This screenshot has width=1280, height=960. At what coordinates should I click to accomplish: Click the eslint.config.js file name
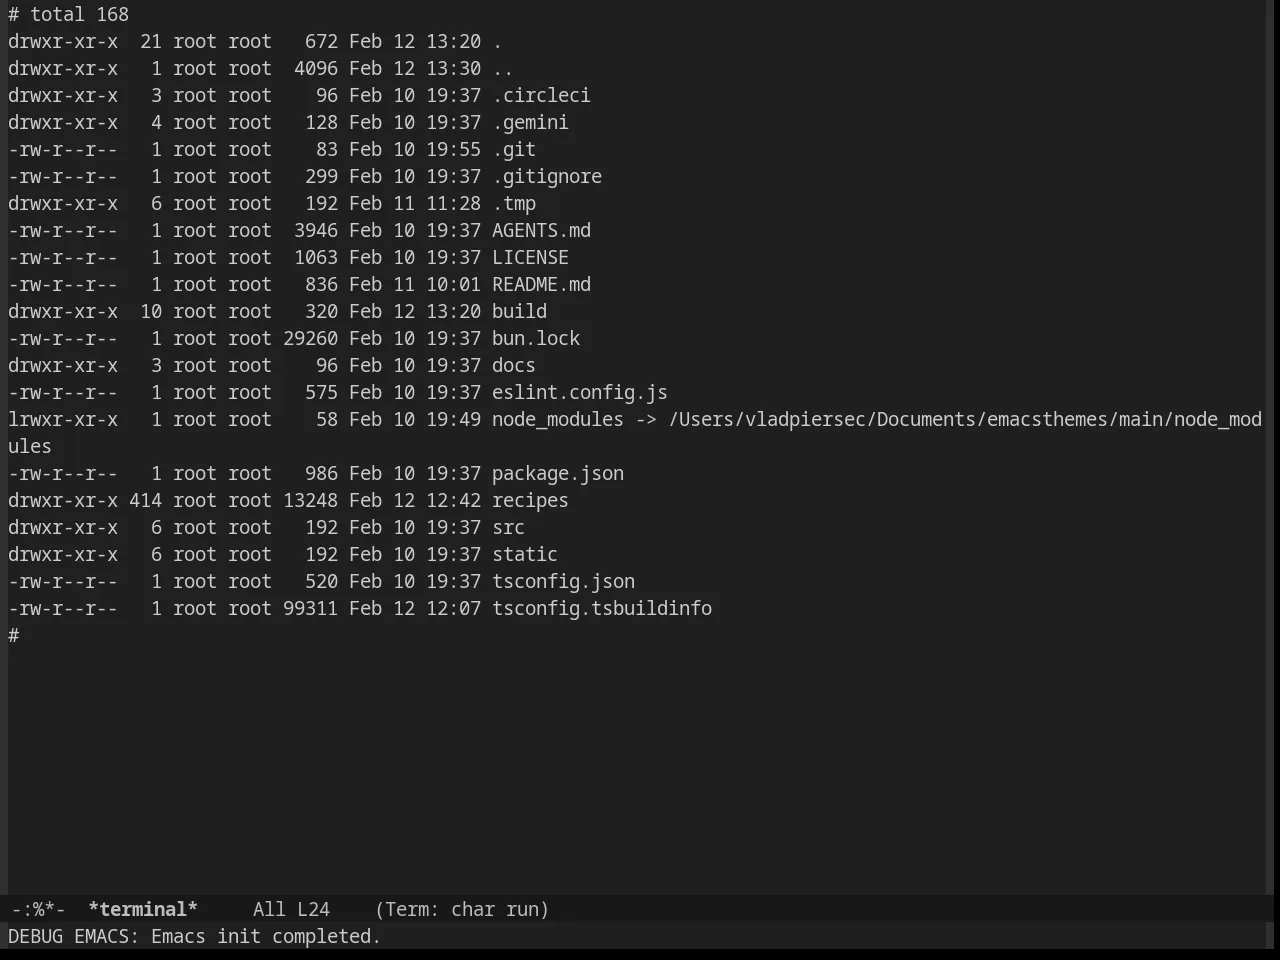click(x=580, y=392)
